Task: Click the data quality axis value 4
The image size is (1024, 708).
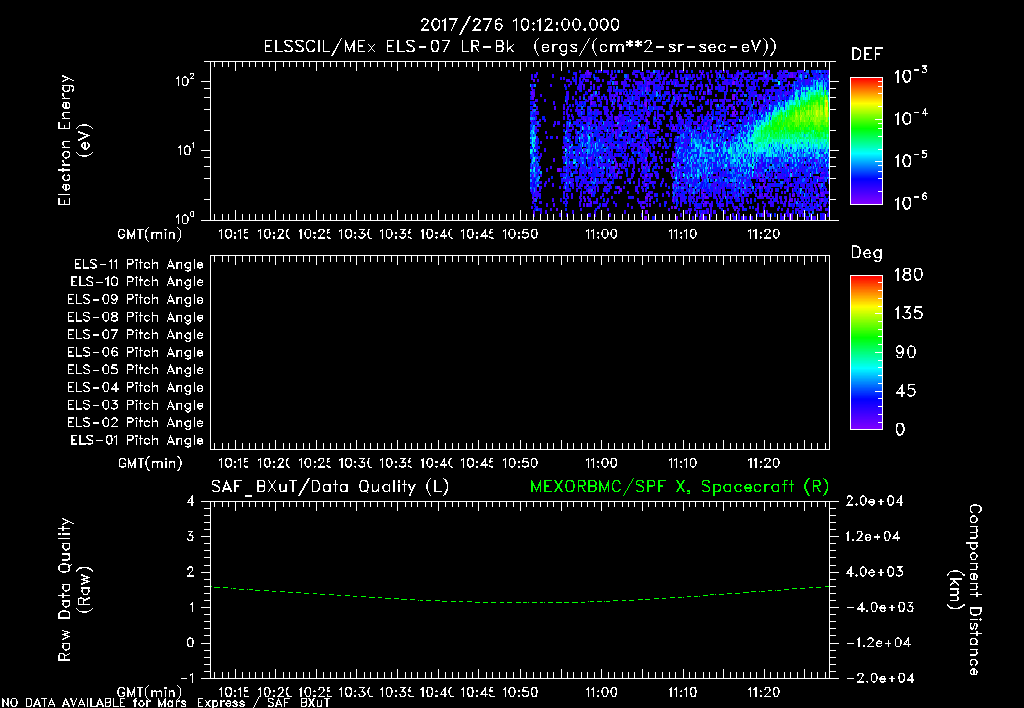Action: (x=191, y=501)
